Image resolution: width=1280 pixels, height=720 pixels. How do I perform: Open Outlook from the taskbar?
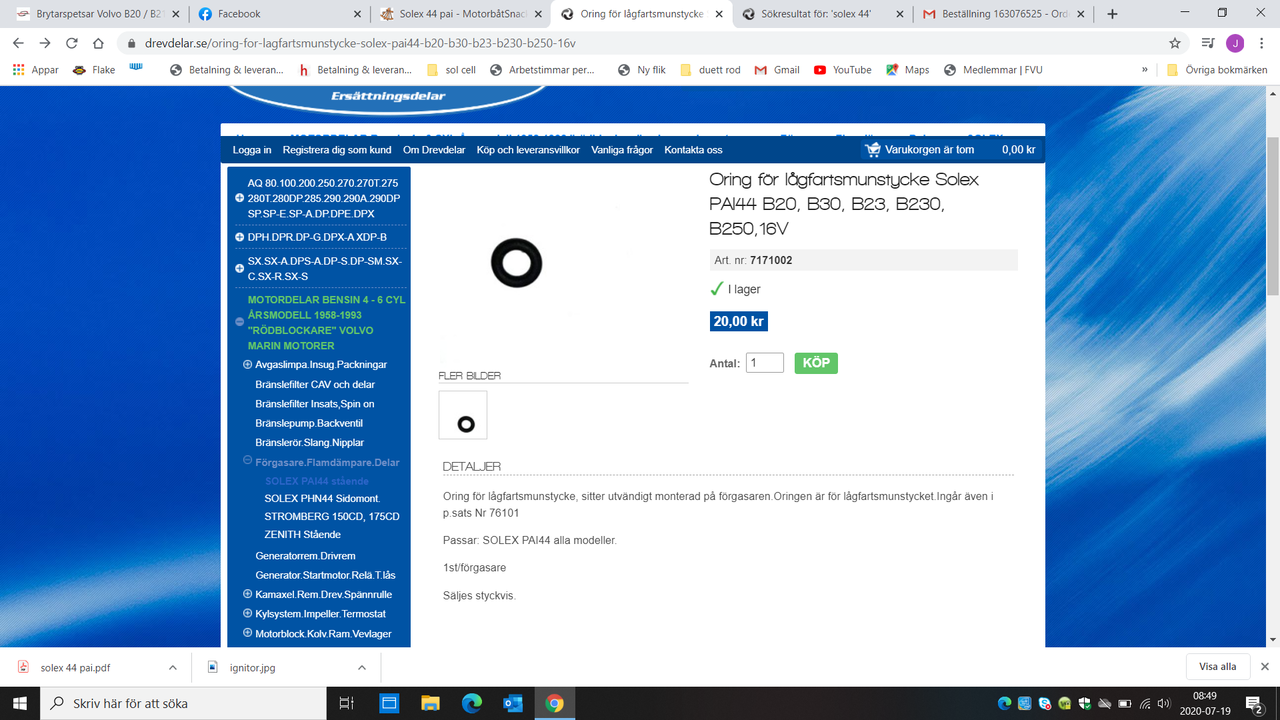pyautogui.click(x=513, y=703)
